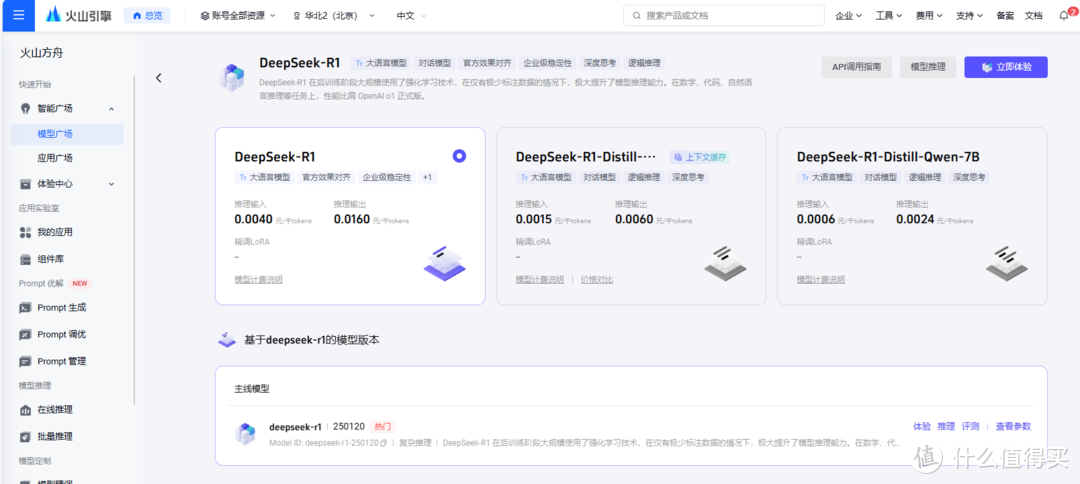The height and width of the screenshot is (484, 1080).
Task: Click the back arrow beside DeepSeek-R1
Action: tap(158, 78)
